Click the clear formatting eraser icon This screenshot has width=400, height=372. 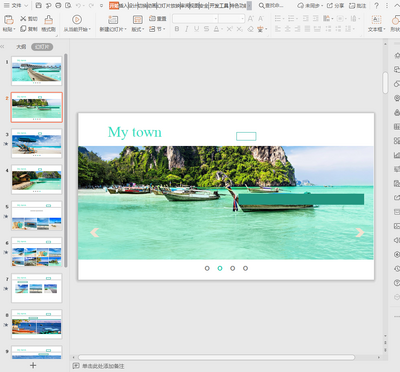pos(250,29)
